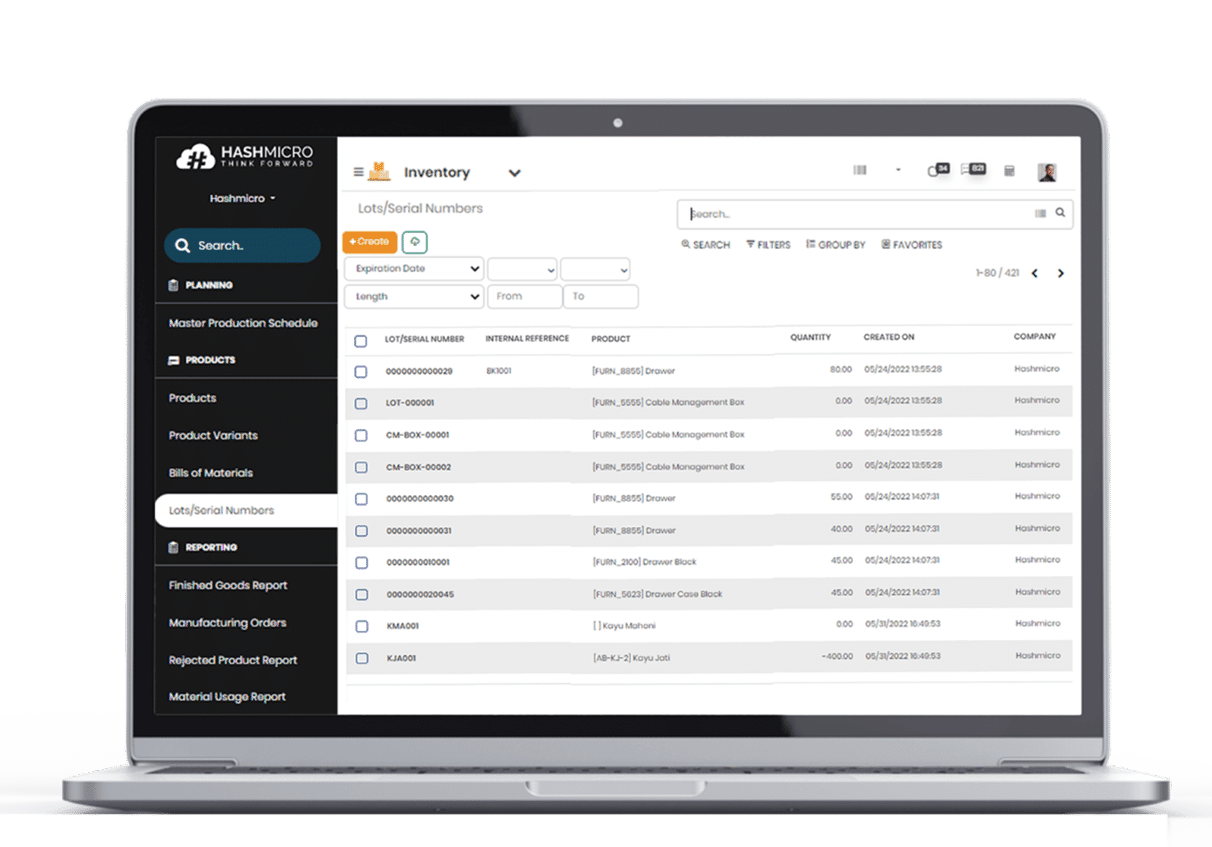1212x847 pixels.
Task: Click the From input field
Action: (x=524, y=297)
